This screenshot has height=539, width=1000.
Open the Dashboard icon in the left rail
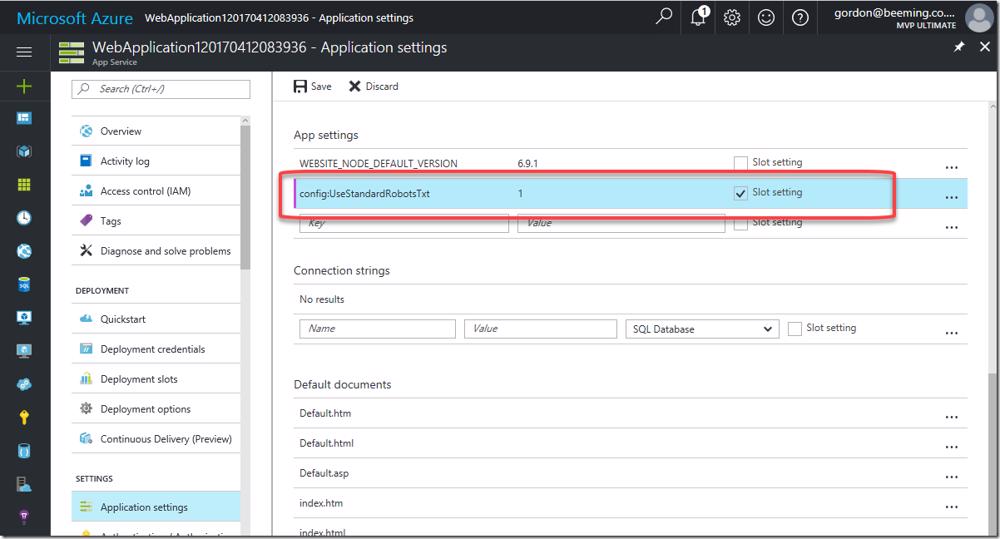[x=24, y=118]
